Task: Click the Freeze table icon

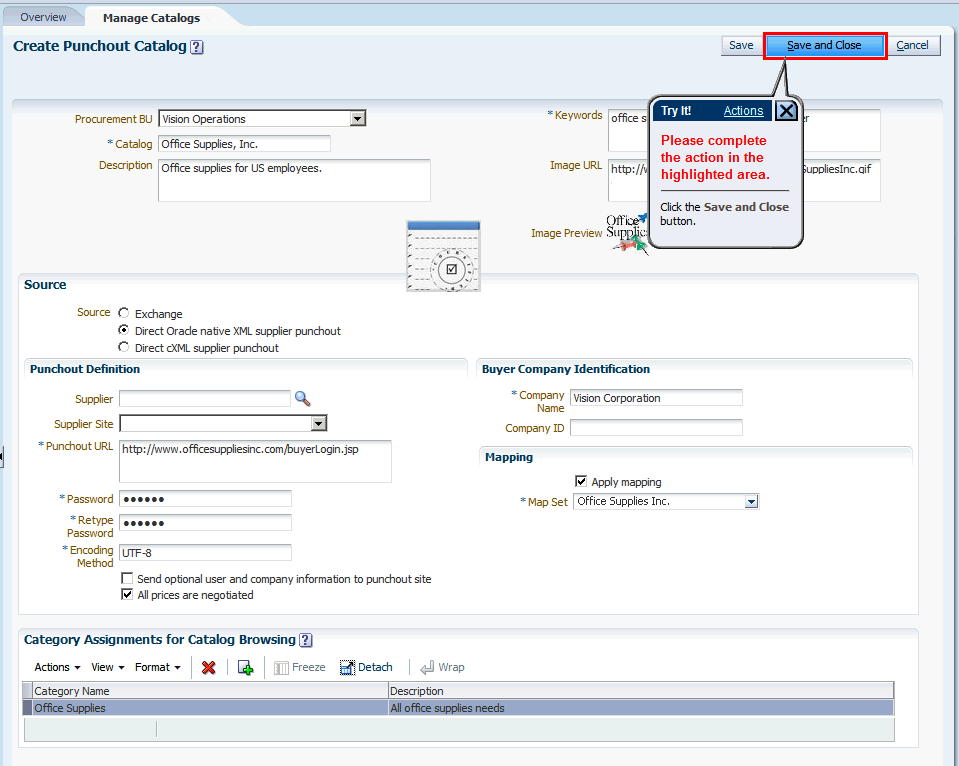Action: coord(300,666)
